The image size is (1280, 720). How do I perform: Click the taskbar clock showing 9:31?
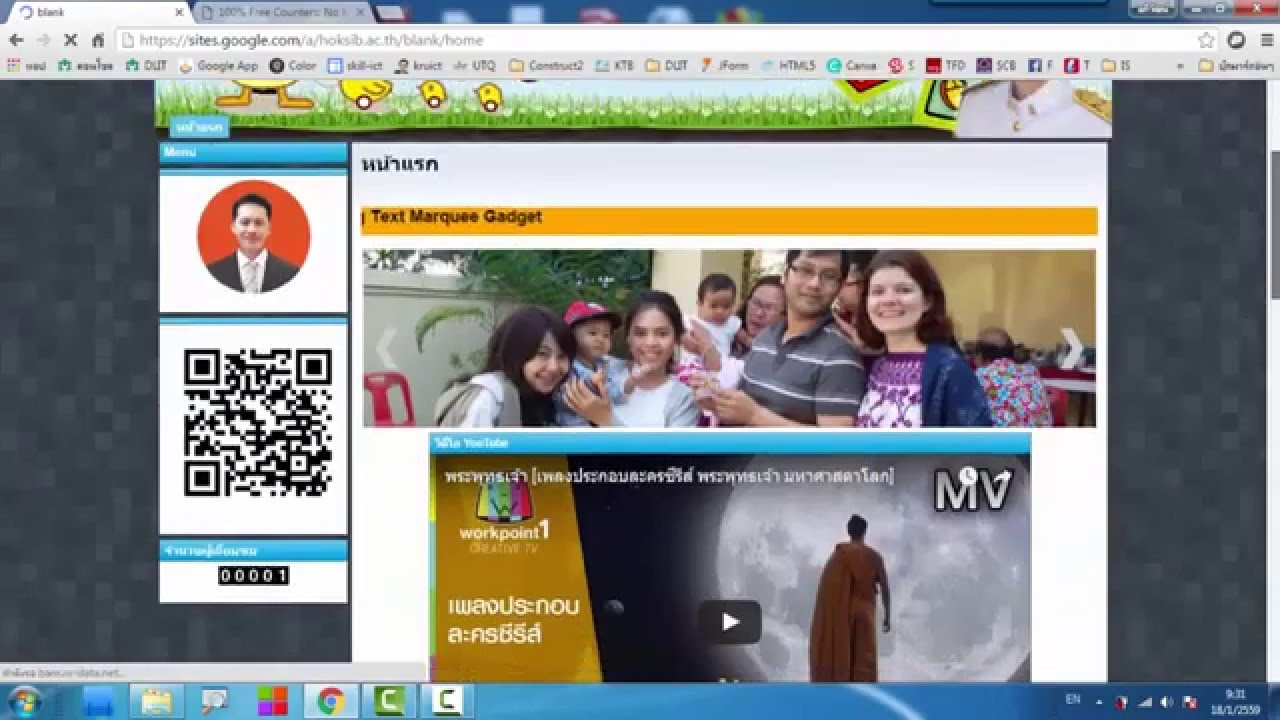coord(1236,701)
